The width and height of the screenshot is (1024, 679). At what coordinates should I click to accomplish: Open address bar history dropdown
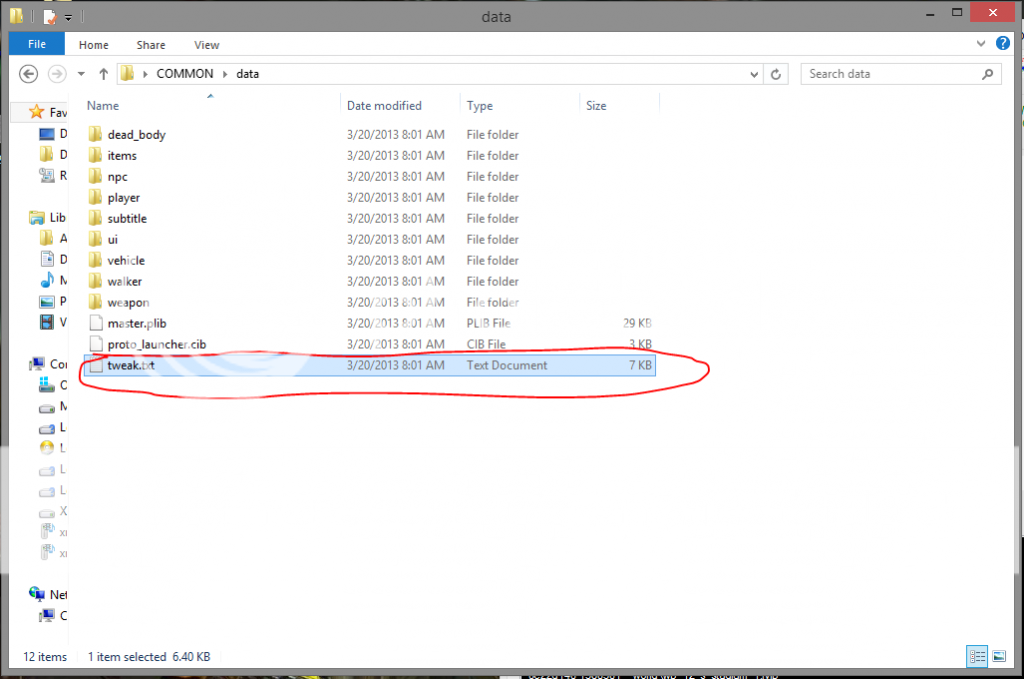coord(754,74)
